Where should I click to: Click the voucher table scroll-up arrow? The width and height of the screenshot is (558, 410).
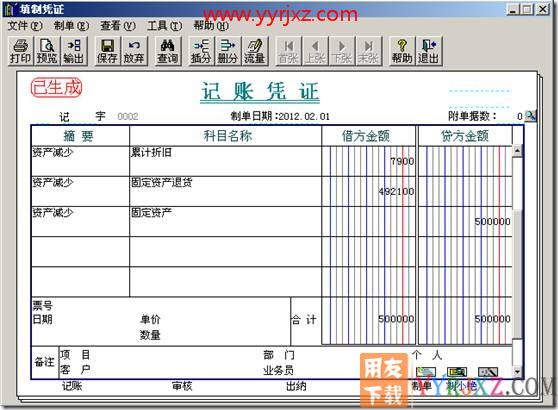tap(517, 150)
